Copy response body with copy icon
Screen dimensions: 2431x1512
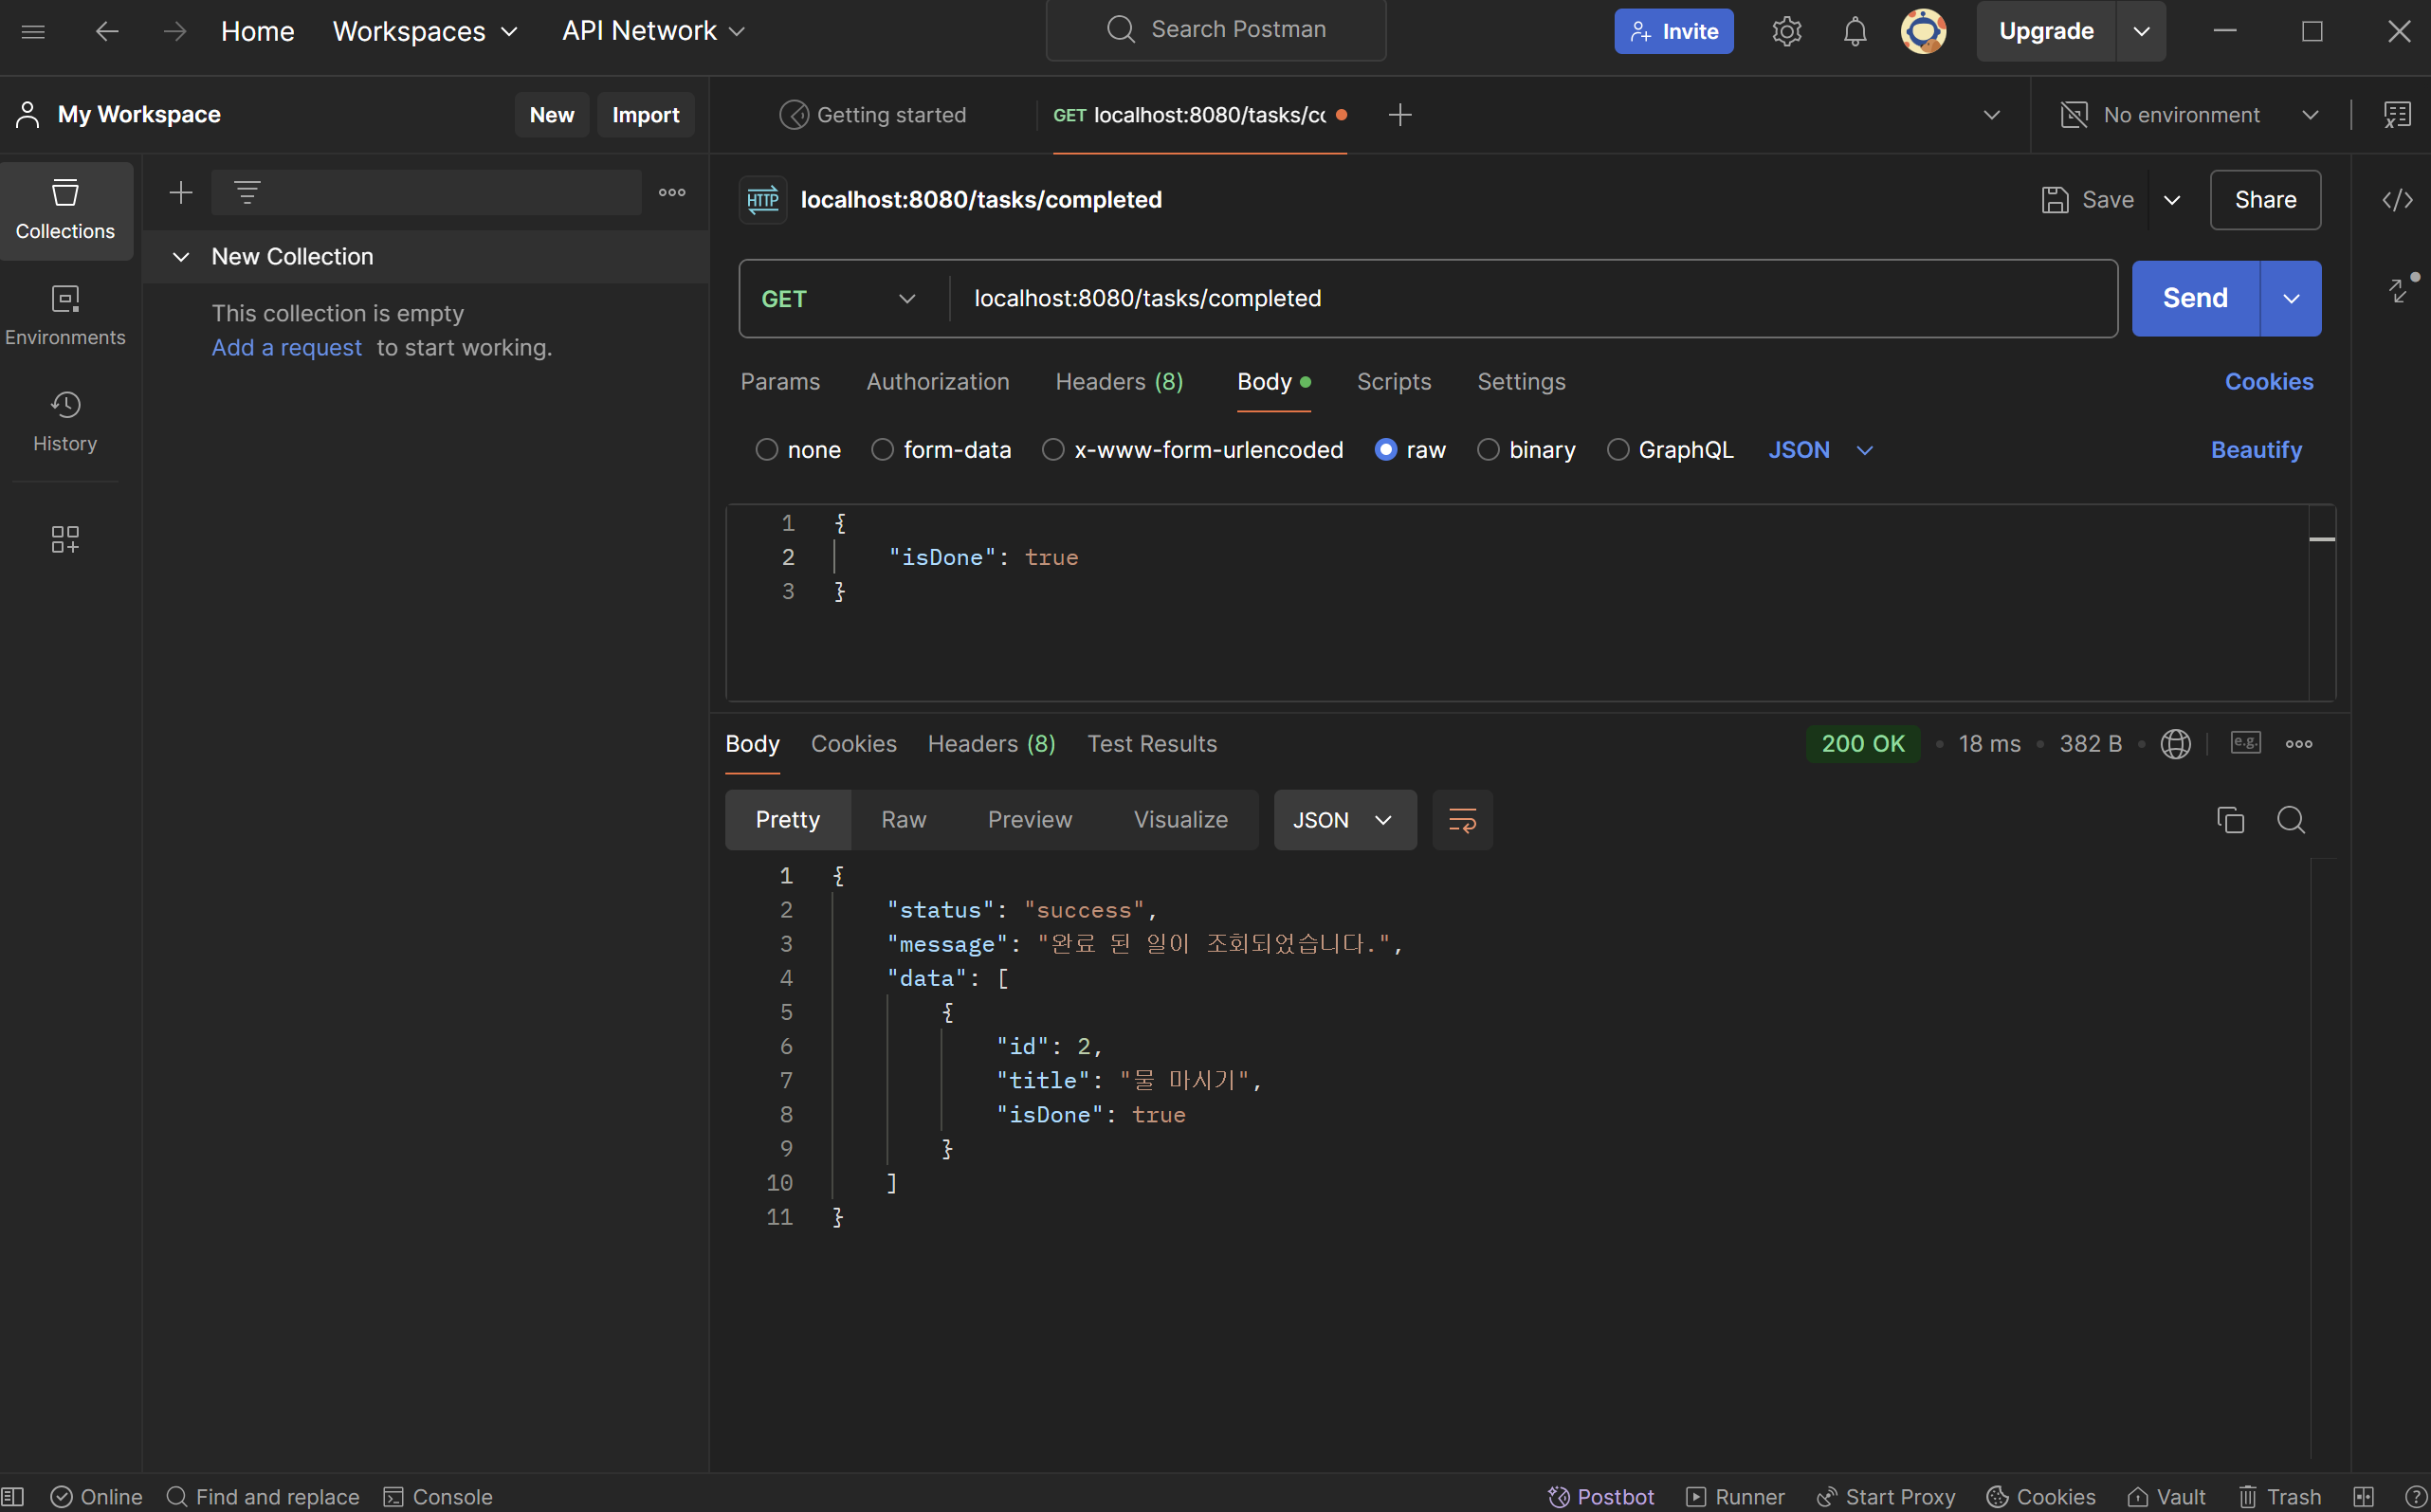pyautogui.click(x=2230, y=820)
